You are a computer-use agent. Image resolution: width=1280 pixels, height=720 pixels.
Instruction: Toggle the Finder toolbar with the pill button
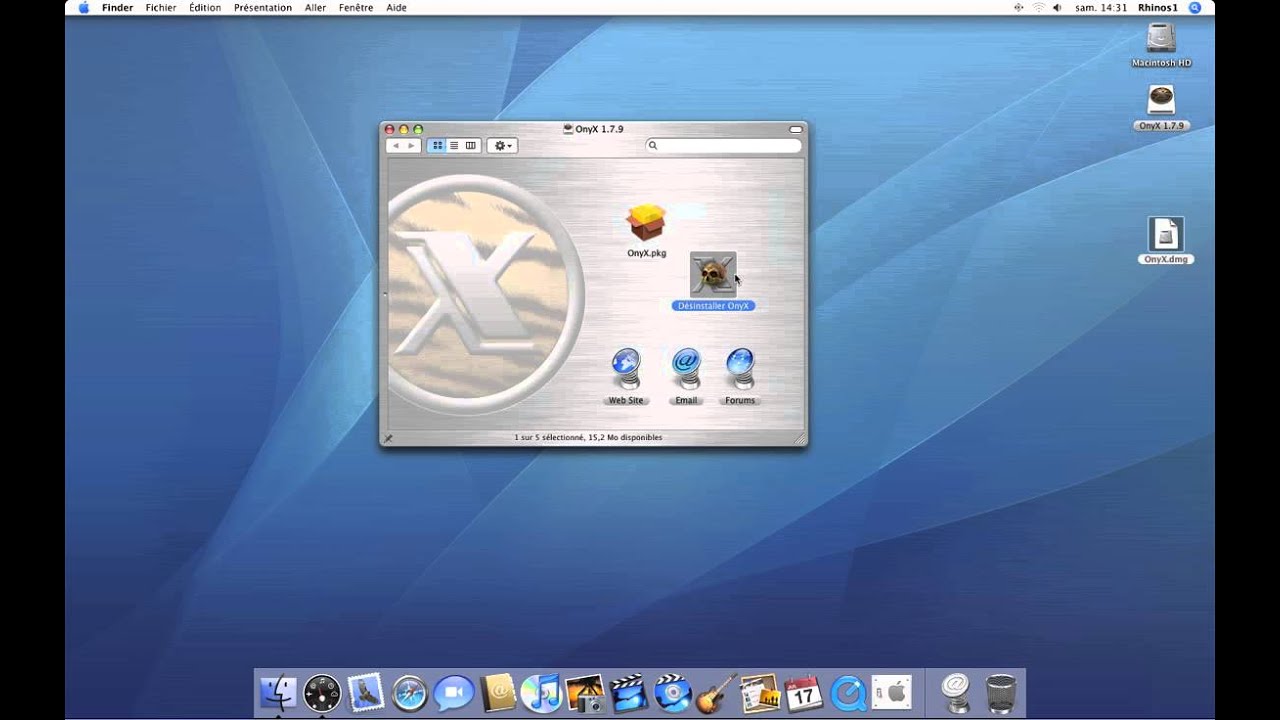(x=796, y=129)
